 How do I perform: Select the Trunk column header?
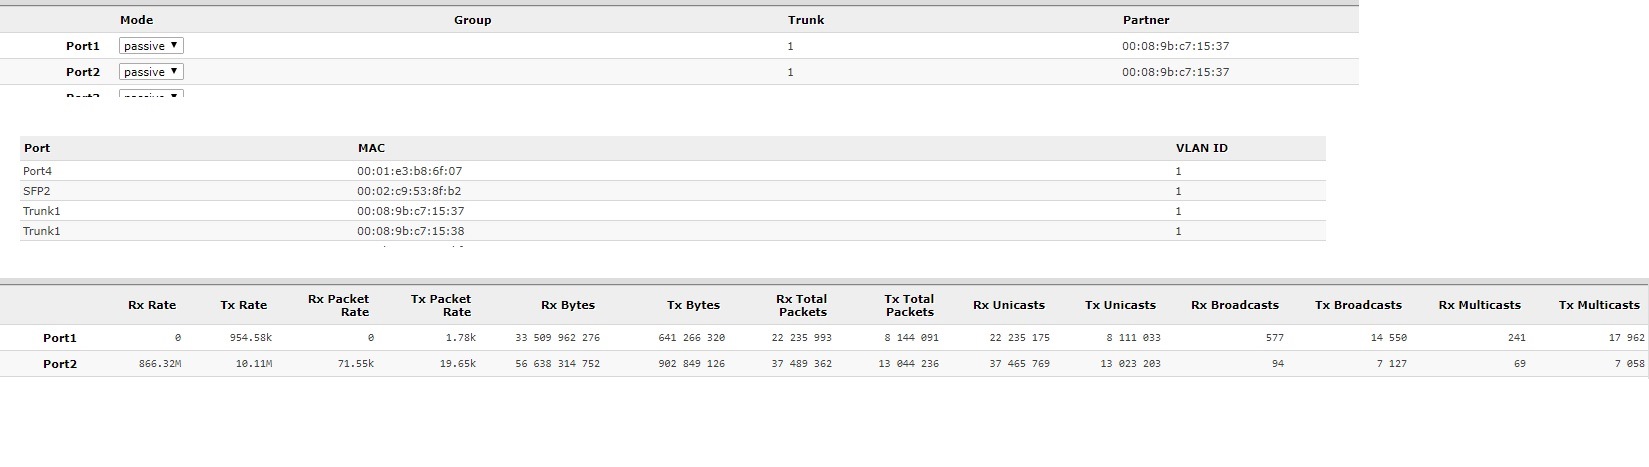(x=806, y=20)
